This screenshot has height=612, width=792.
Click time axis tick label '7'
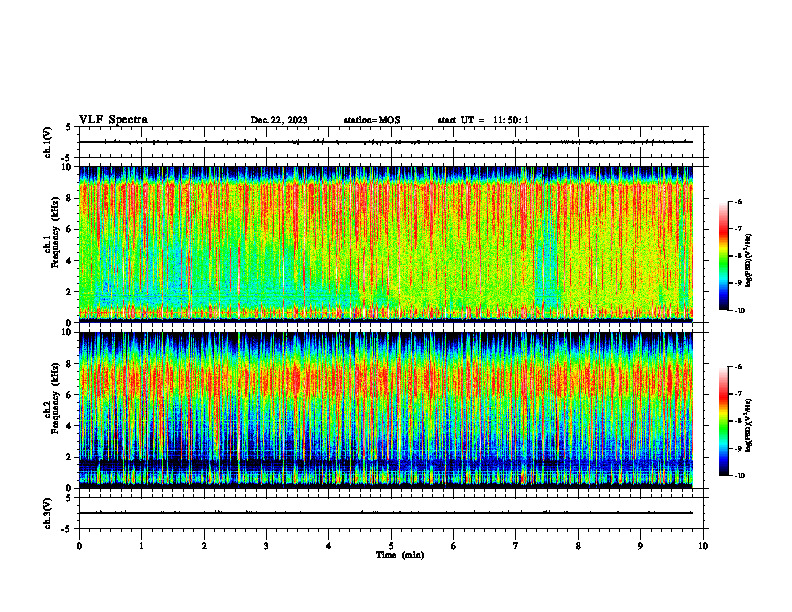(x=516, y=546)
